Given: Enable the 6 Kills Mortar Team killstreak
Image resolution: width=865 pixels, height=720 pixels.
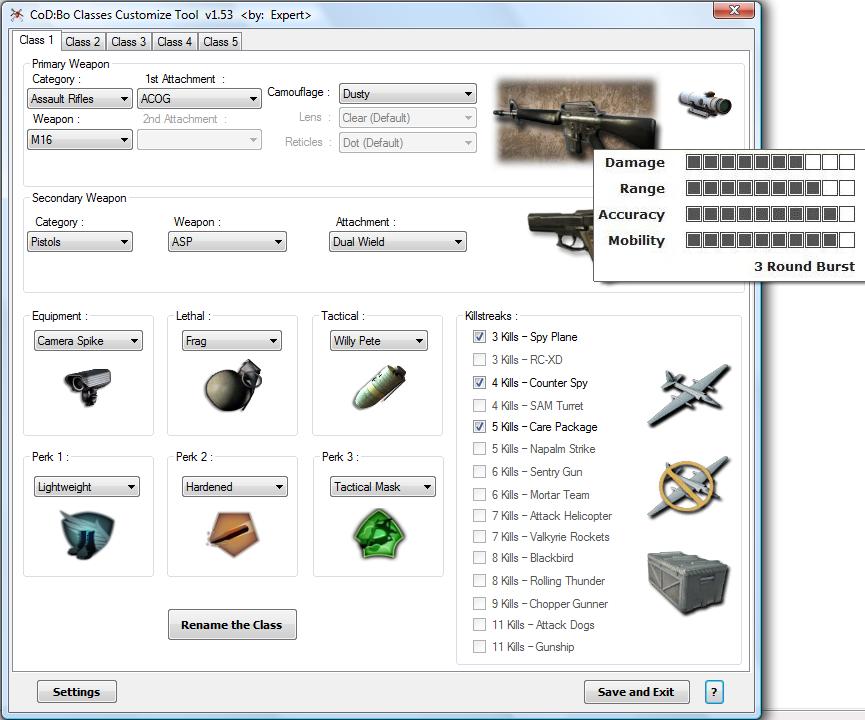Looking at the screenshot, I should pyautogui.click(x=479, y=494).
